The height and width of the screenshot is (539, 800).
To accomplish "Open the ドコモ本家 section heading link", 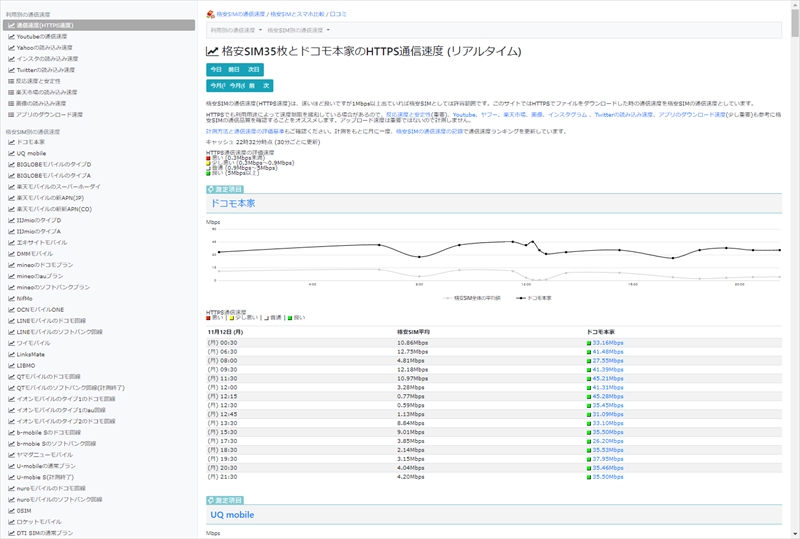I will pyautogui.click(x=233, y=203).
